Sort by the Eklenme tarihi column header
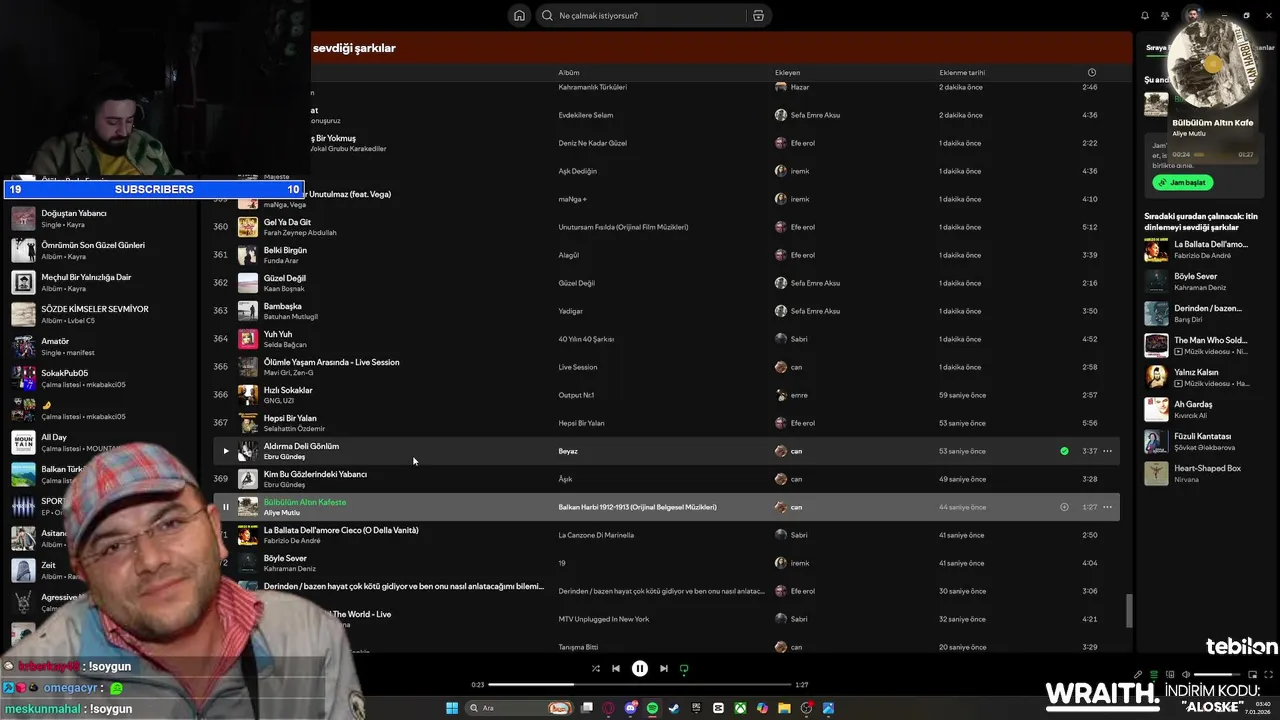1280x720 pixels. tap(962, 73)
